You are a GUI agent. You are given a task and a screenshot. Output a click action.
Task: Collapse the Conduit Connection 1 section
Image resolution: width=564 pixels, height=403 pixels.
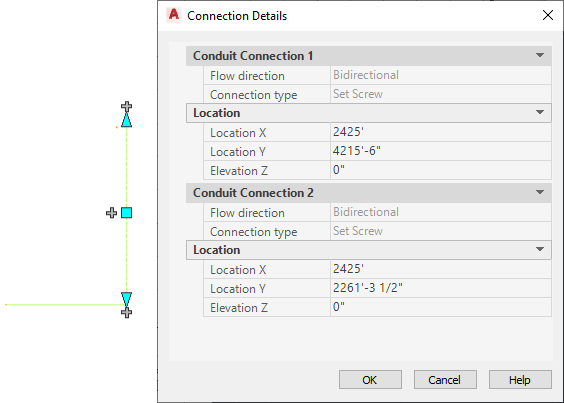pyautogui.click(x=540, y=55)
